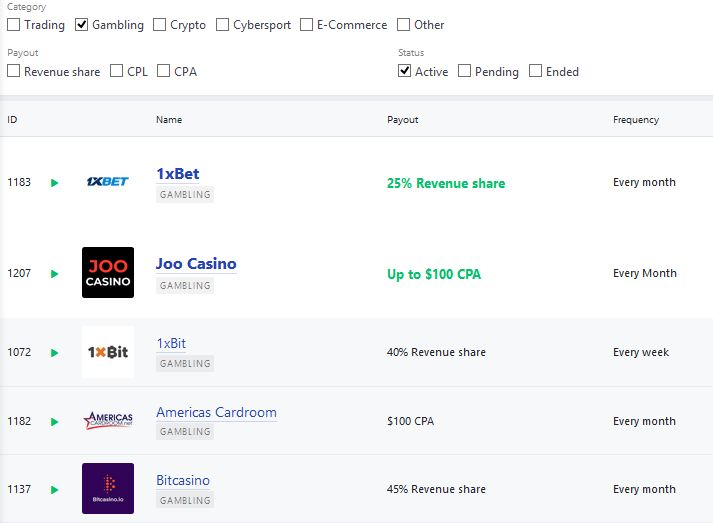This screenshot has height=523, width=713.
Task: Click the Payout column header
Action: [x=402, y=120]
